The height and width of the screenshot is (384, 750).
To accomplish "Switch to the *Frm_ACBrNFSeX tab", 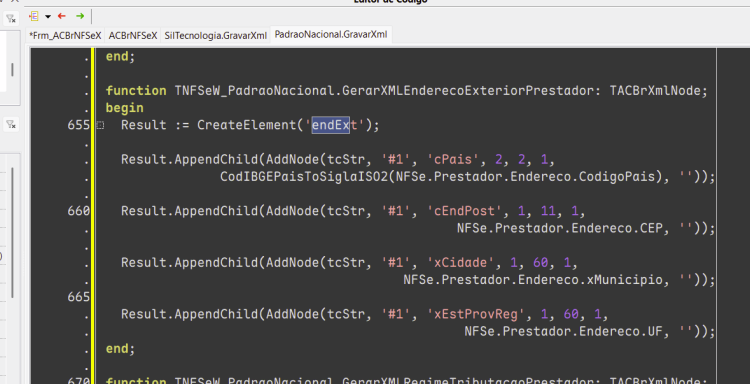I will [x=65, y=35].
